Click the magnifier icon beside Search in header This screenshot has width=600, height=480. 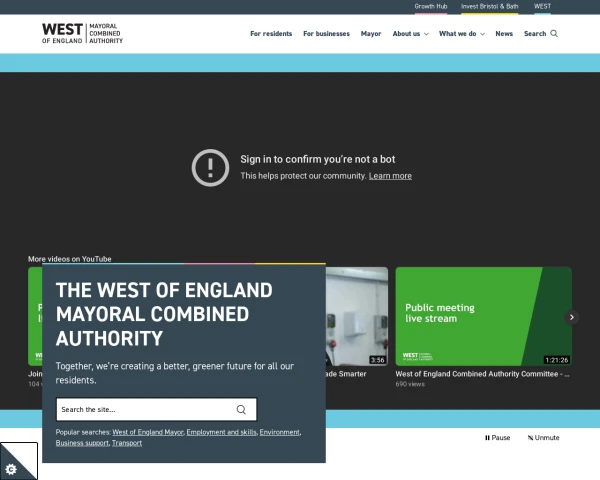click(x=554, y=34)
